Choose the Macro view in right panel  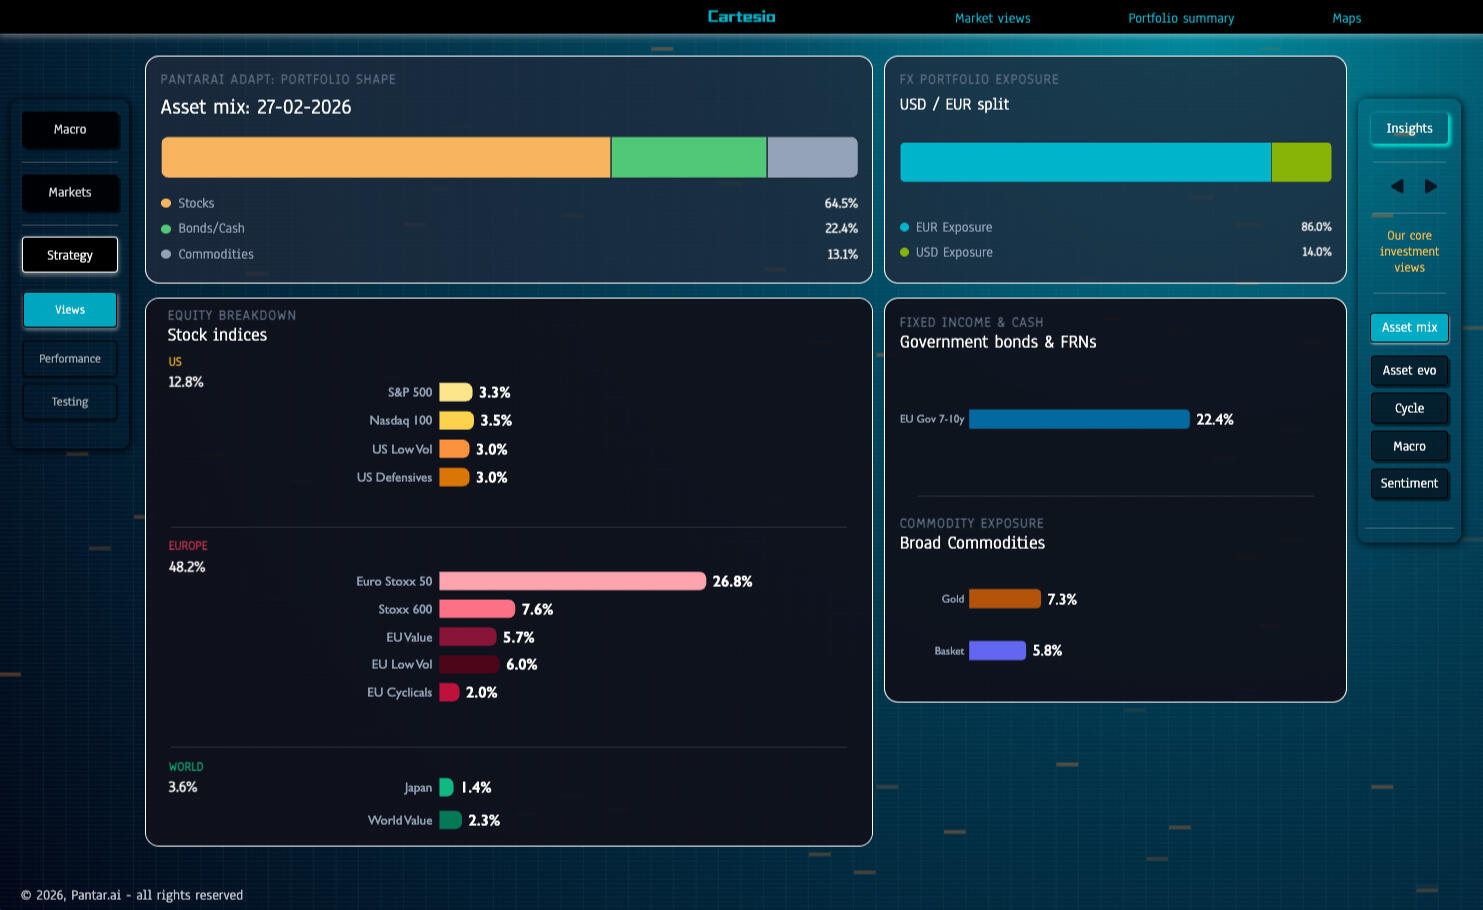pos(1409,447)
